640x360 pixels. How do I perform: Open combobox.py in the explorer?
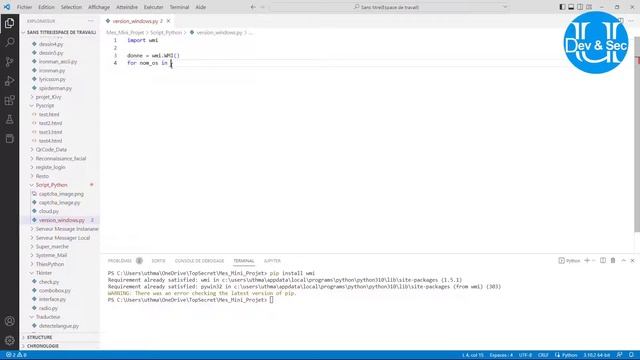55,291
